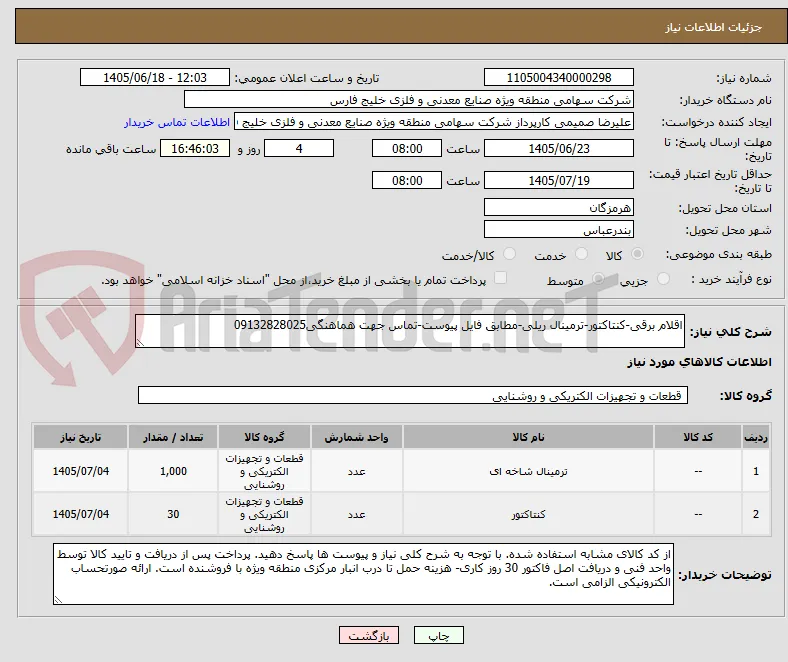The height and width of the screenshot is (662, 788).
Task: Click the remaining time field 16:46:03
Action: (195, 148)
